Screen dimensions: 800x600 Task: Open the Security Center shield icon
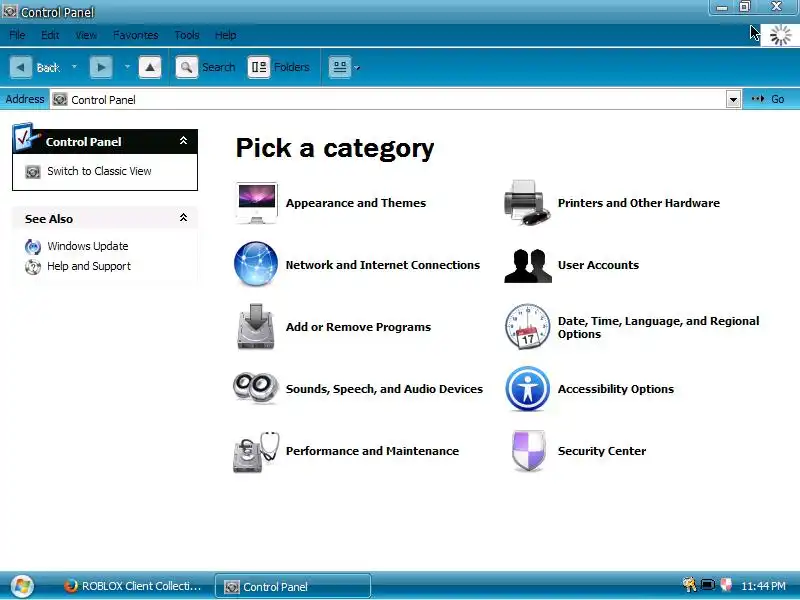529,451
